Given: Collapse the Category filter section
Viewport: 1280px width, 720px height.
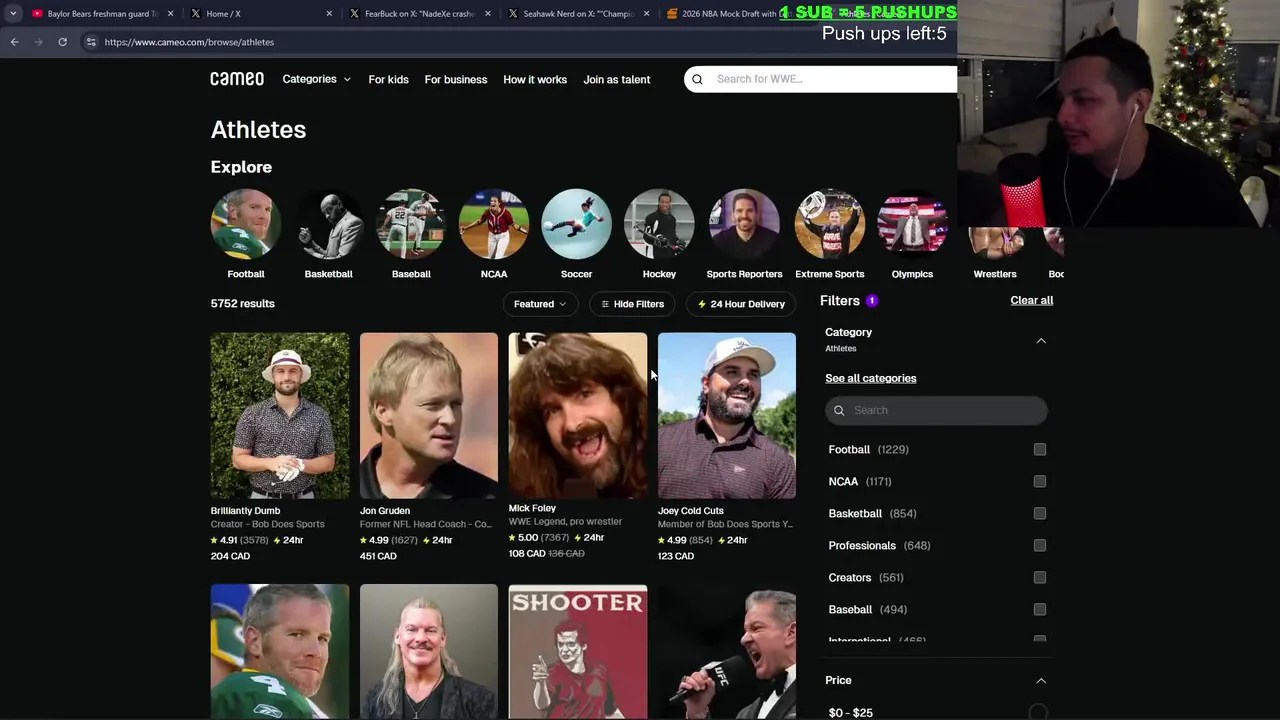Looking at the screenshot, I should tap(1041, 341).
